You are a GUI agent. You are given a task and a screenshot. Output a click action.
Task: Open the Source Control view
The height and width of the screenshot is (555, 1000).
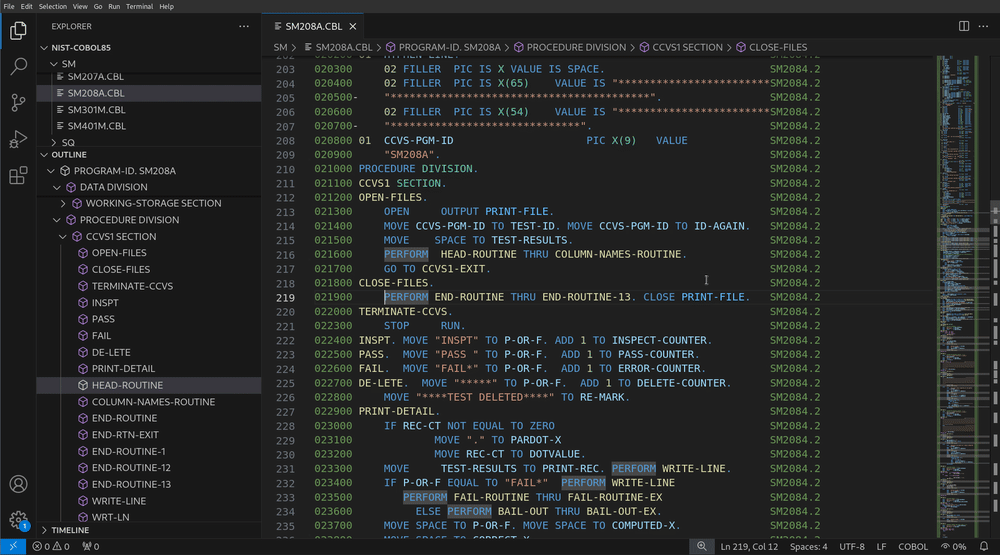point(18,103)
